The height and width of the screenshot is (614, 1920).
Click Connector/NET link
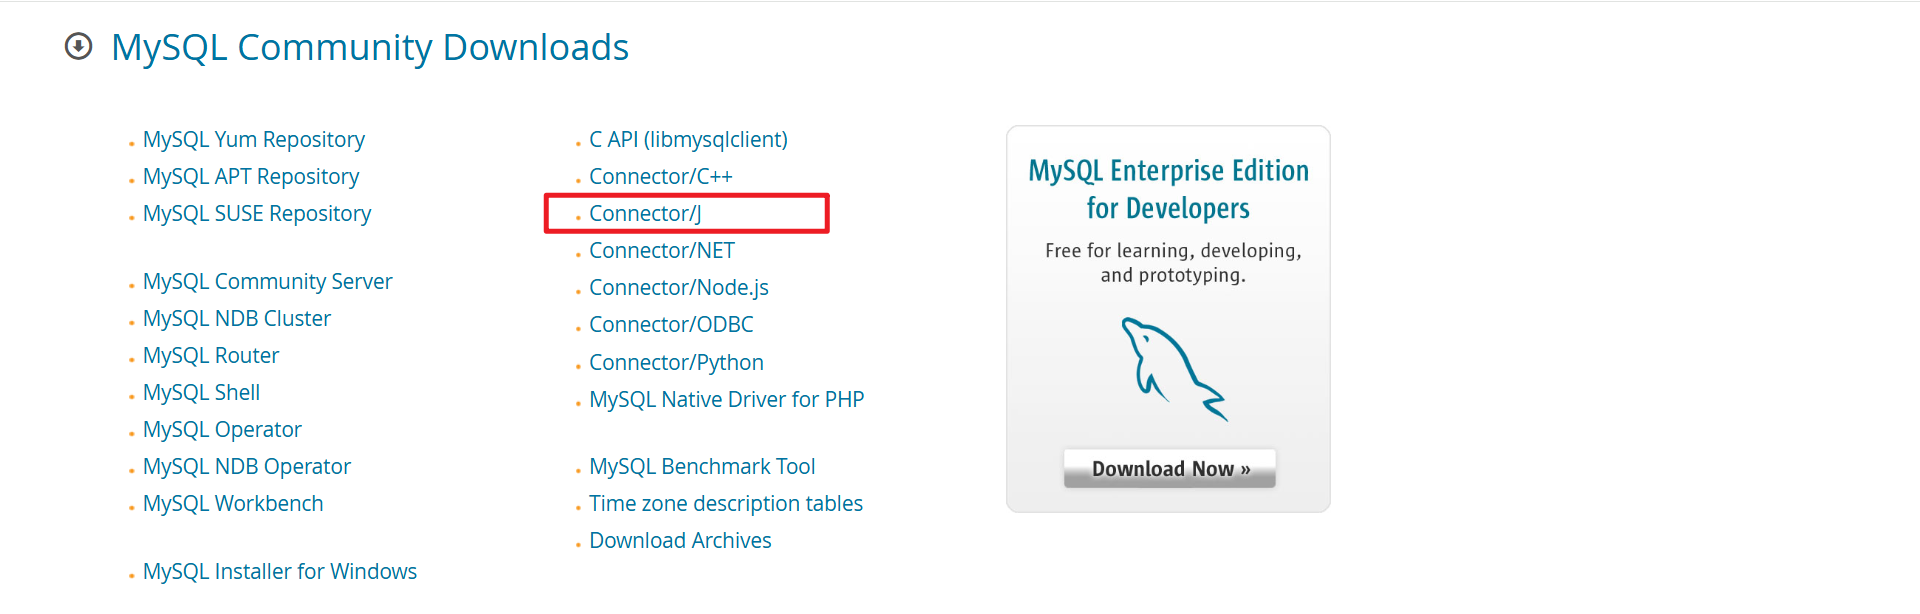662,251
